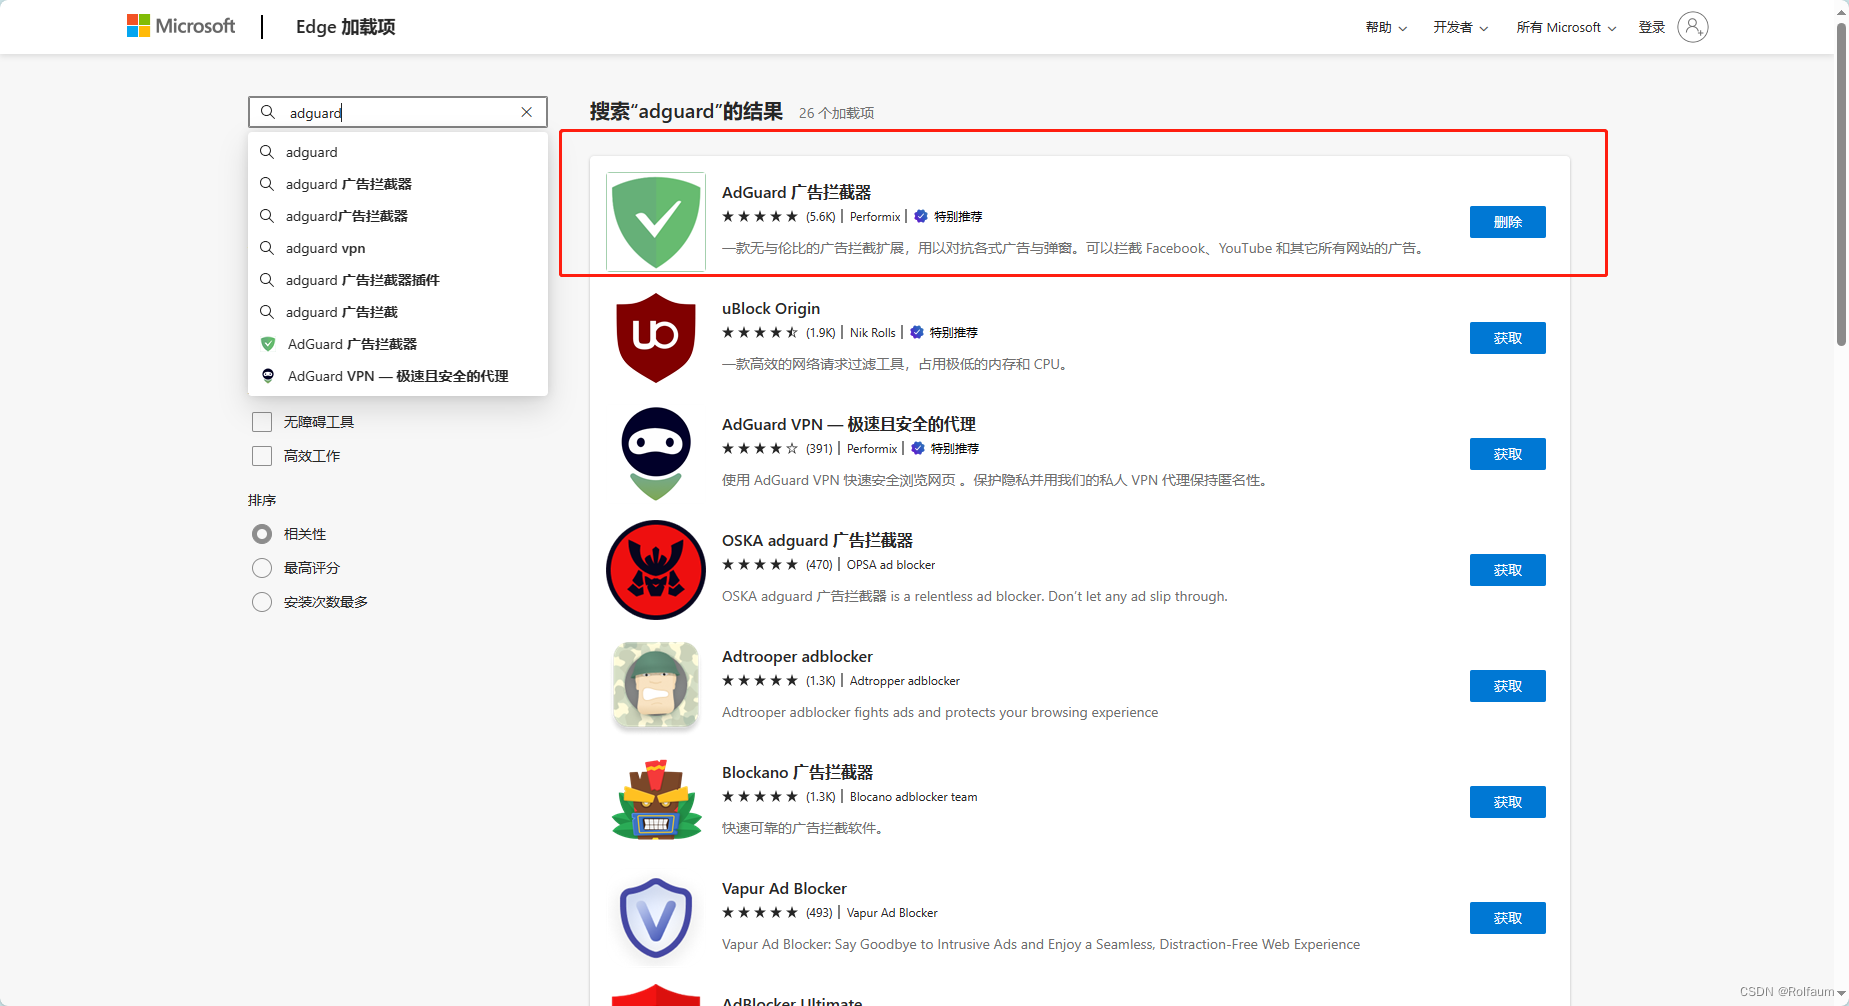Image resolution: width=1849 pixels, height=1006 pixels.
Task: Click star rating of AdGuard 广告拦截器
Action: coord(760,216)
